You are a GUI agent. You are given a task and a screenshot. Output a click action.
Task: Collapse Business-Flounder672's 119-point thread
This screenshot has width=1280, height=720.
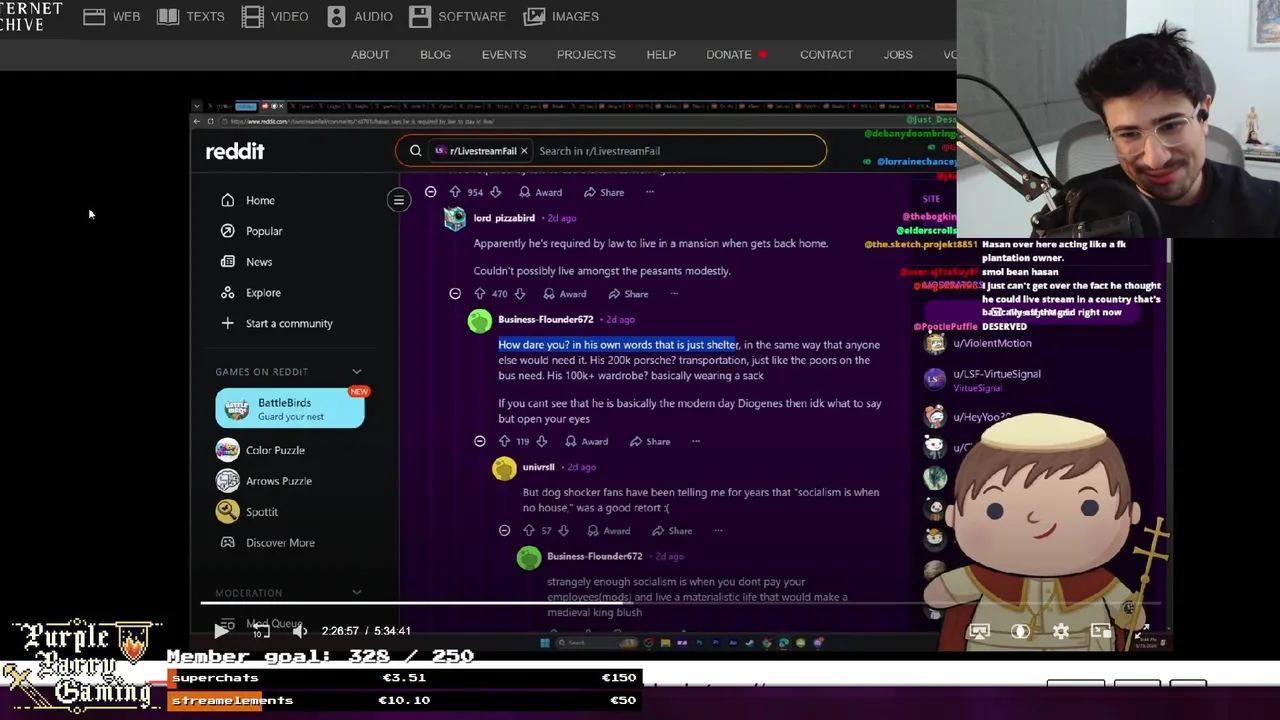[x=480, y=441]
